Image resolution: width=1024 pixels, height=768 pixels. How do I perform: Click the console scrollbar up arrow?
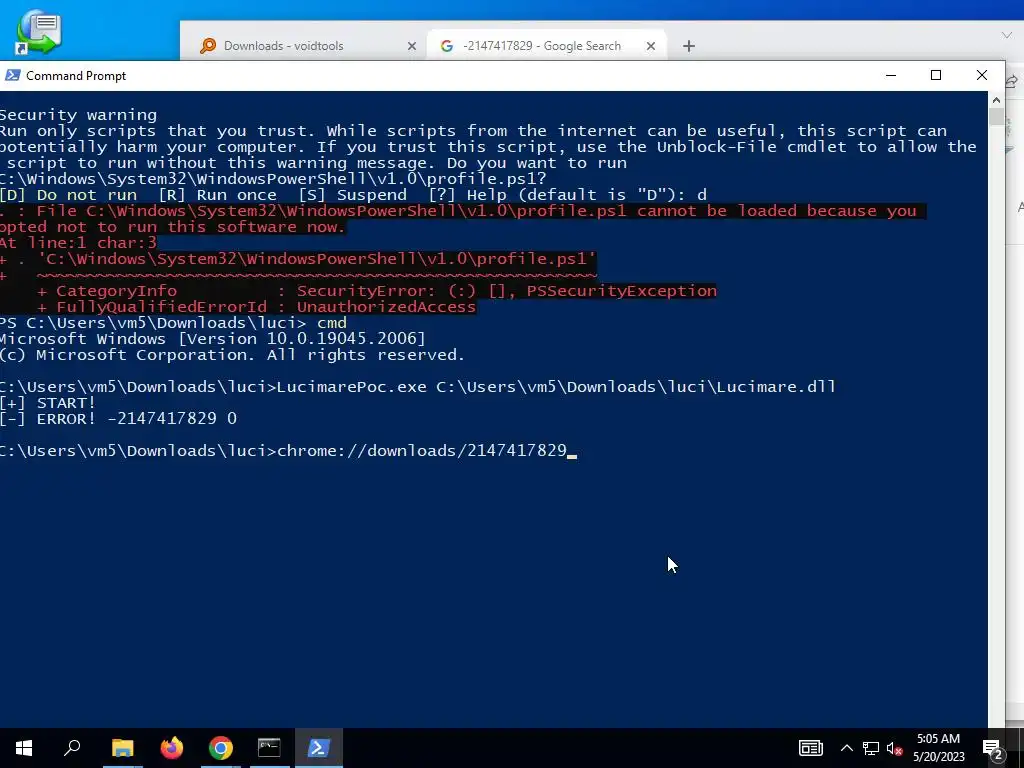996,100
